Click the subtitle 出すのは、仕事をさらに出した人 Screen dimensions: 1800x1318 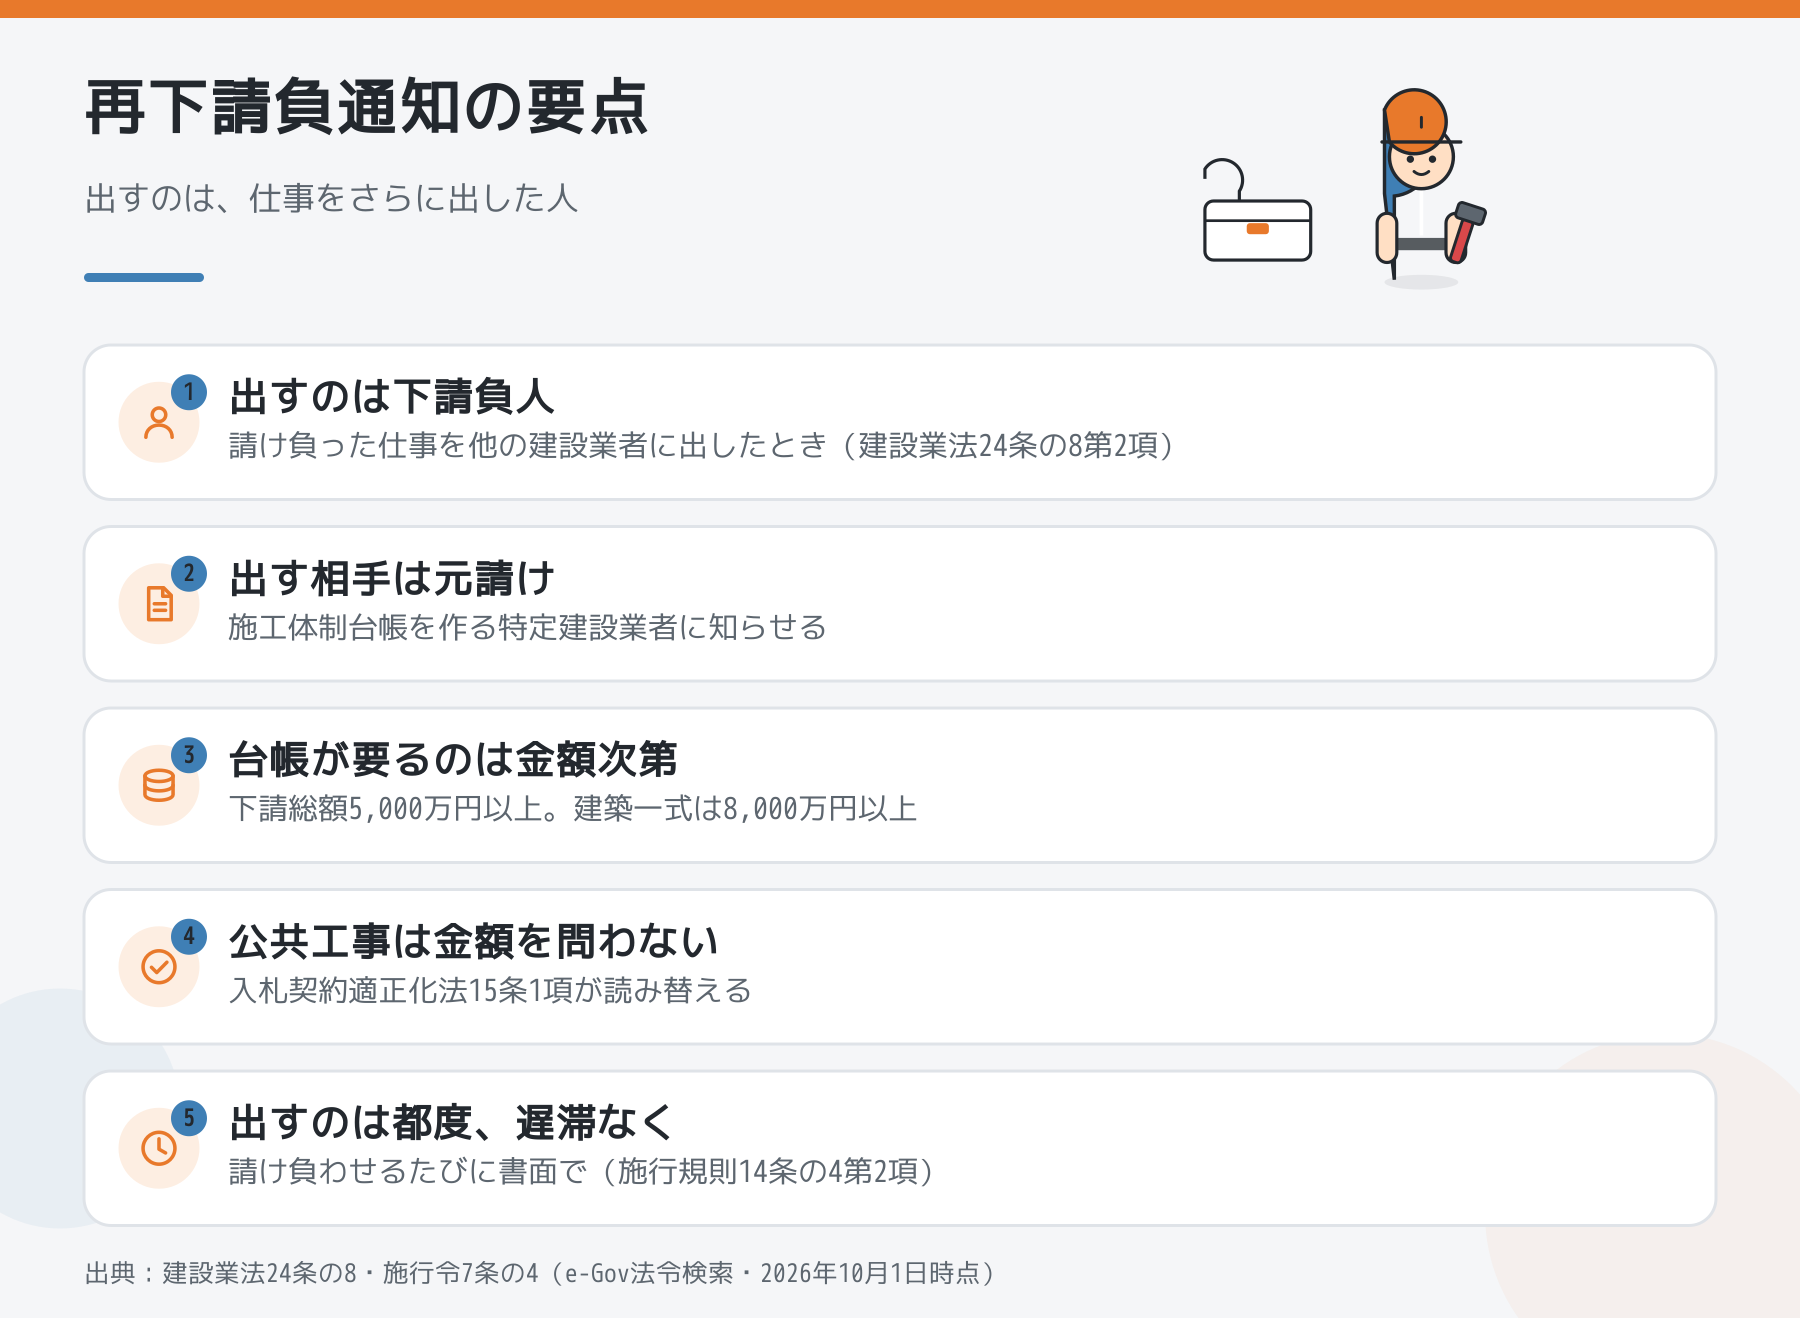click(x=332, y=198)
